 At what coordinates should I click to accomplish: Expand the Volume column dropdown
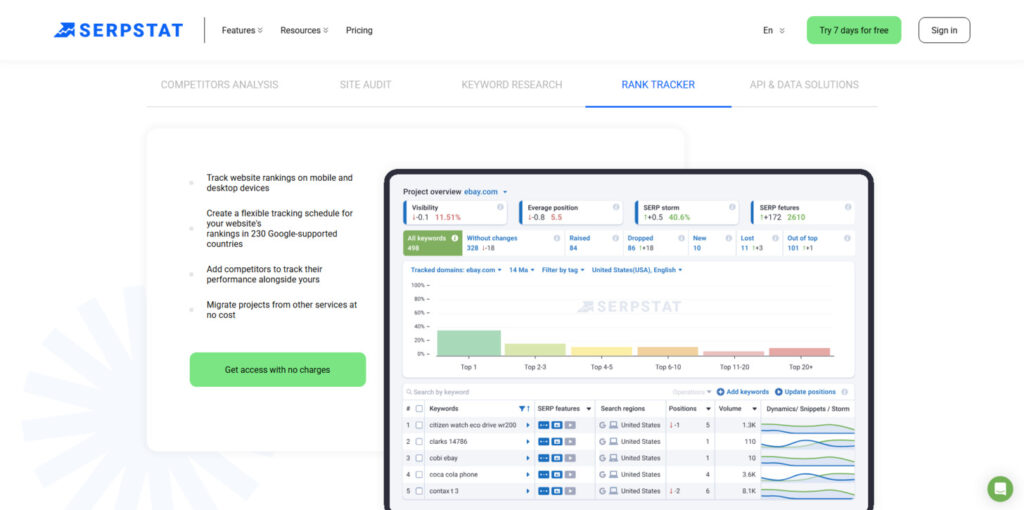tap(754, 409)
